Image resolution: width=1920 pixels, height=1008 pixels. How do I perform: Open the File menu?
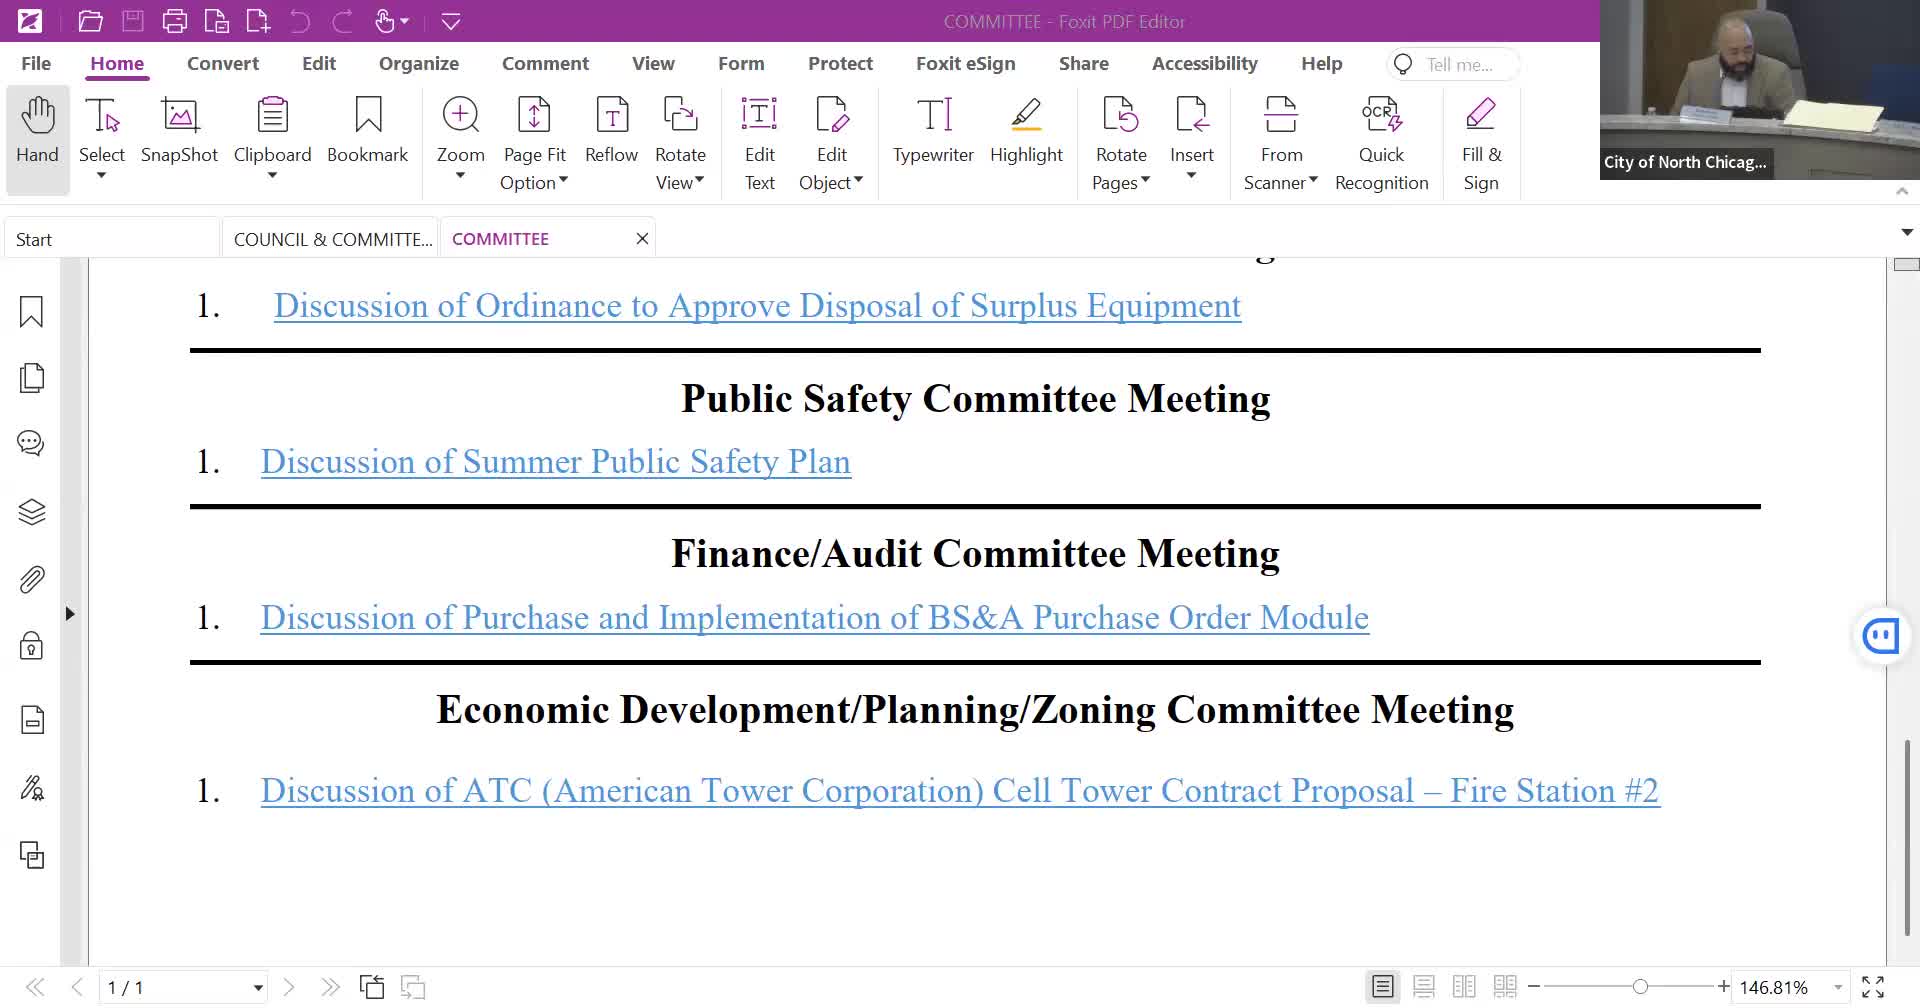[36, 63]
